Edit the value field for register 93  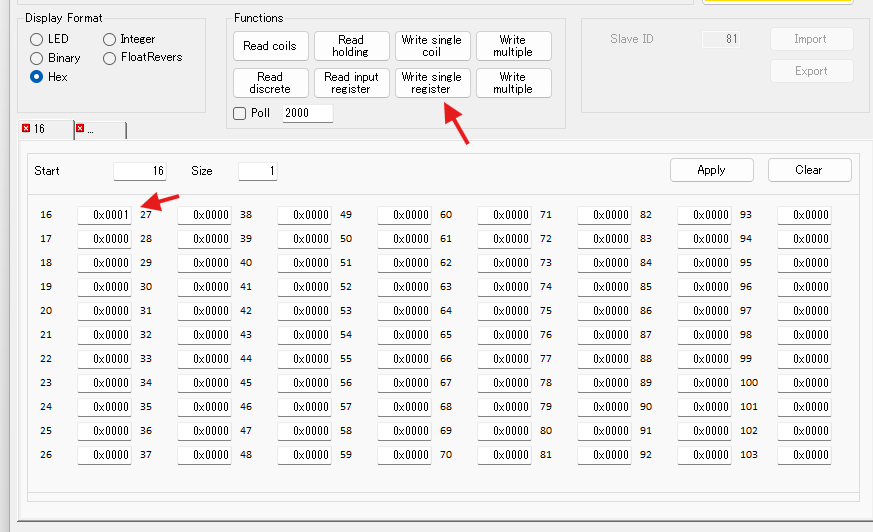coord(805,215)
